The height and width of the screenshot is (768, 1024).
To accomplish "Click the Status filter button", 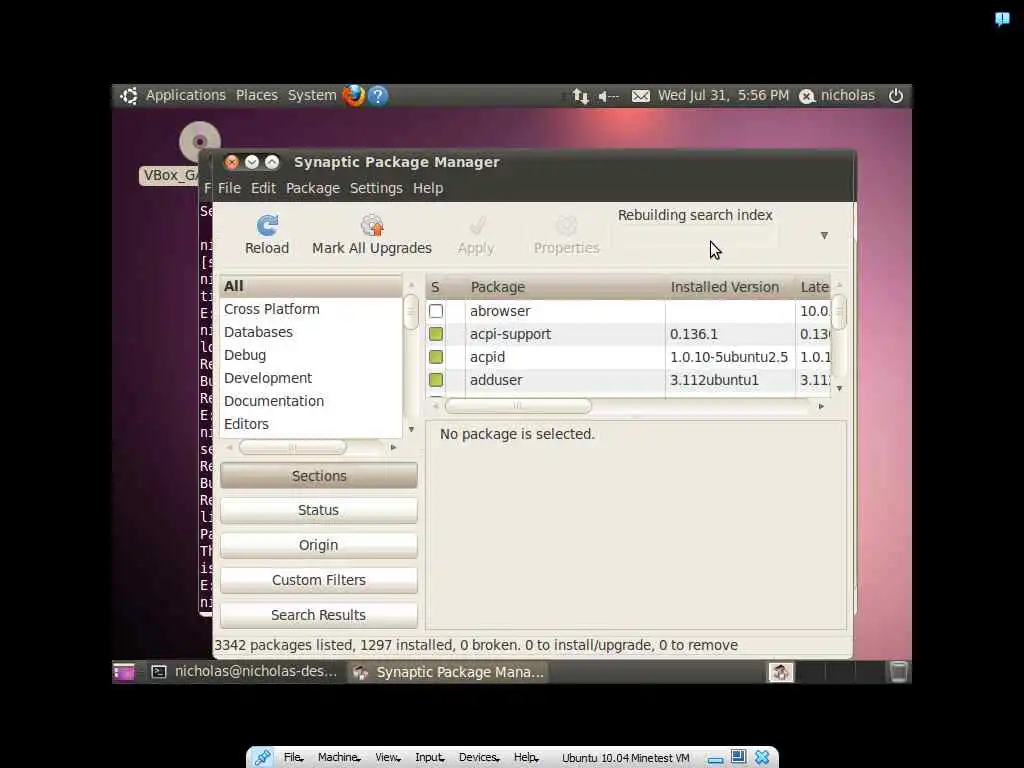I will click(319, 511).
